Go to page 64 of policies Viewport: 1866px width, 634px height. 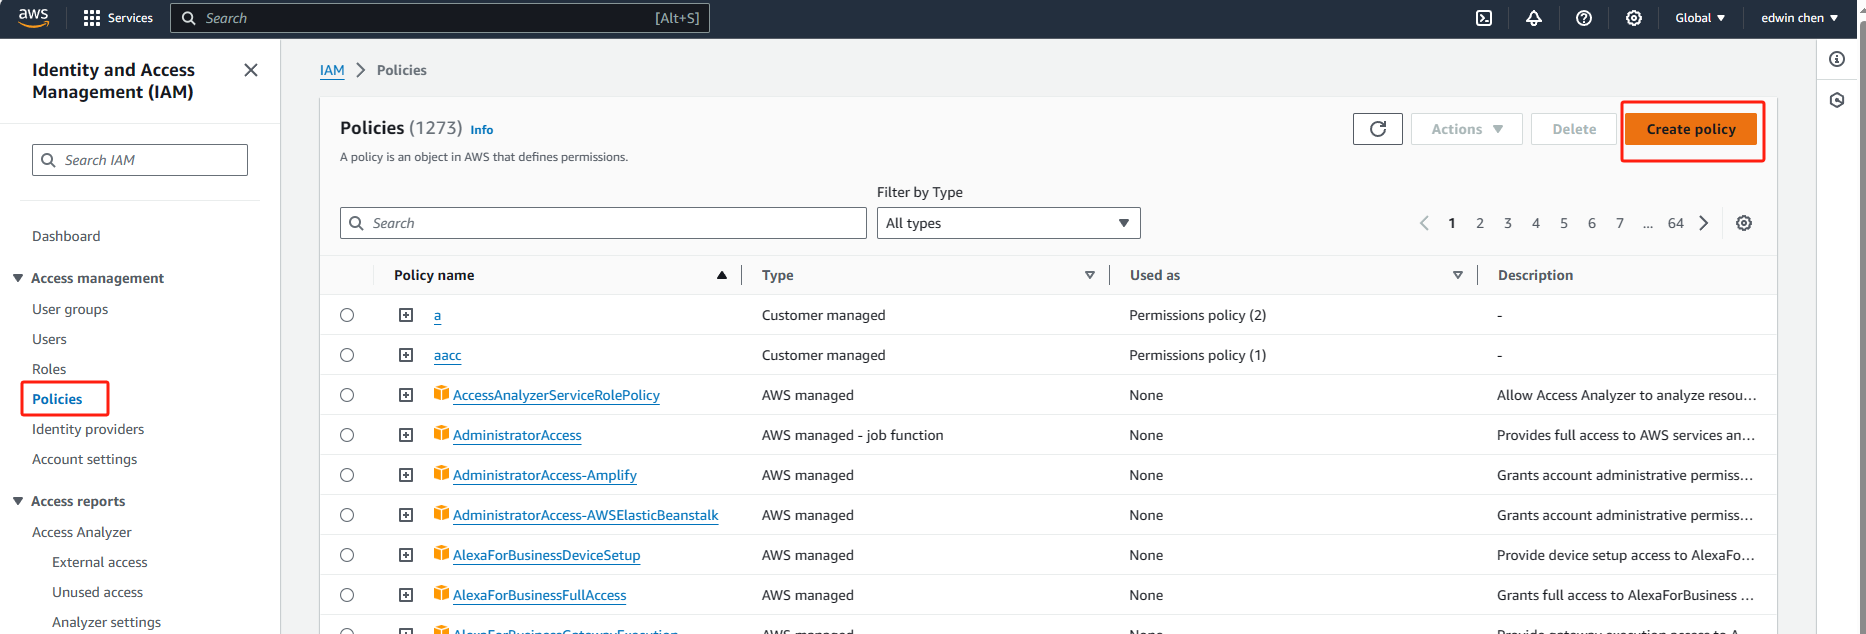(1676, 223)
